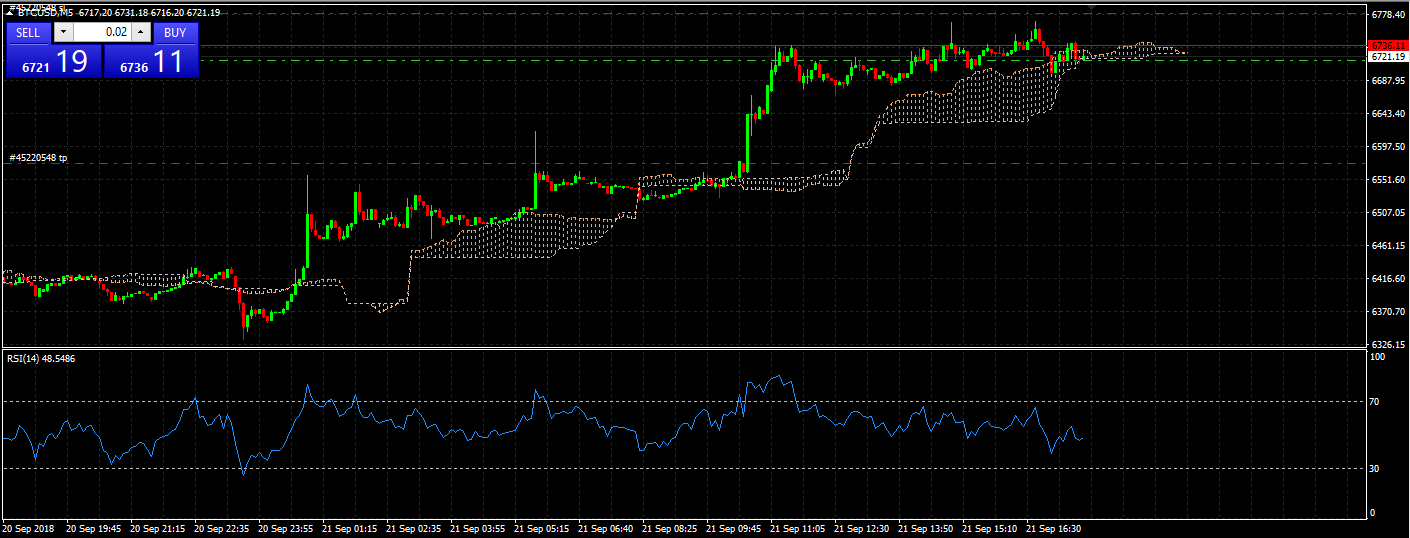The image size is (1410, 538).
Task: Click the 6597.50 price scale label
Action: (1388, 147)
